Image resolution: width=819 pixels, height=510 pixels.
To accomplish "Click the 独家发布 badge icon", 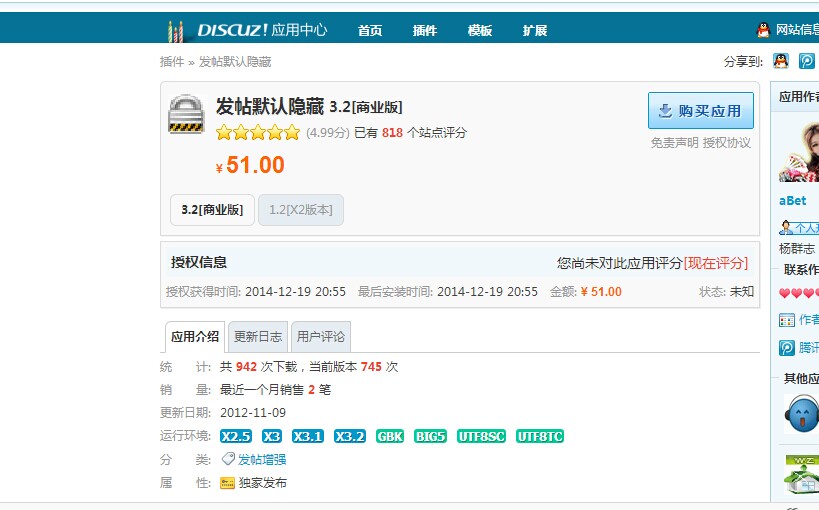I will pyautogui.click(x=227, y=483).
